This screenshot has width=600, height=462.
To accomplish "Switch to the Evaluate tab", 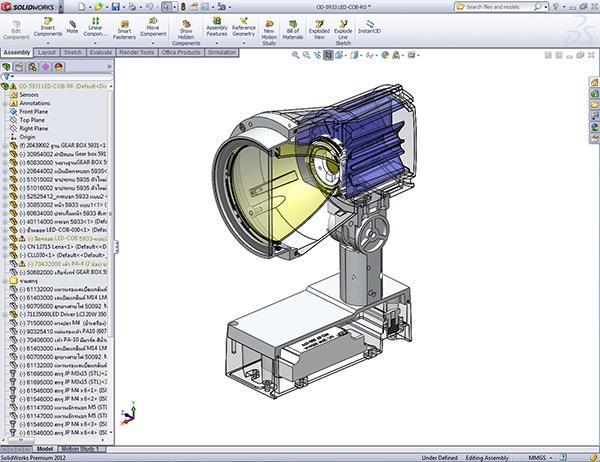I will 101,52.
